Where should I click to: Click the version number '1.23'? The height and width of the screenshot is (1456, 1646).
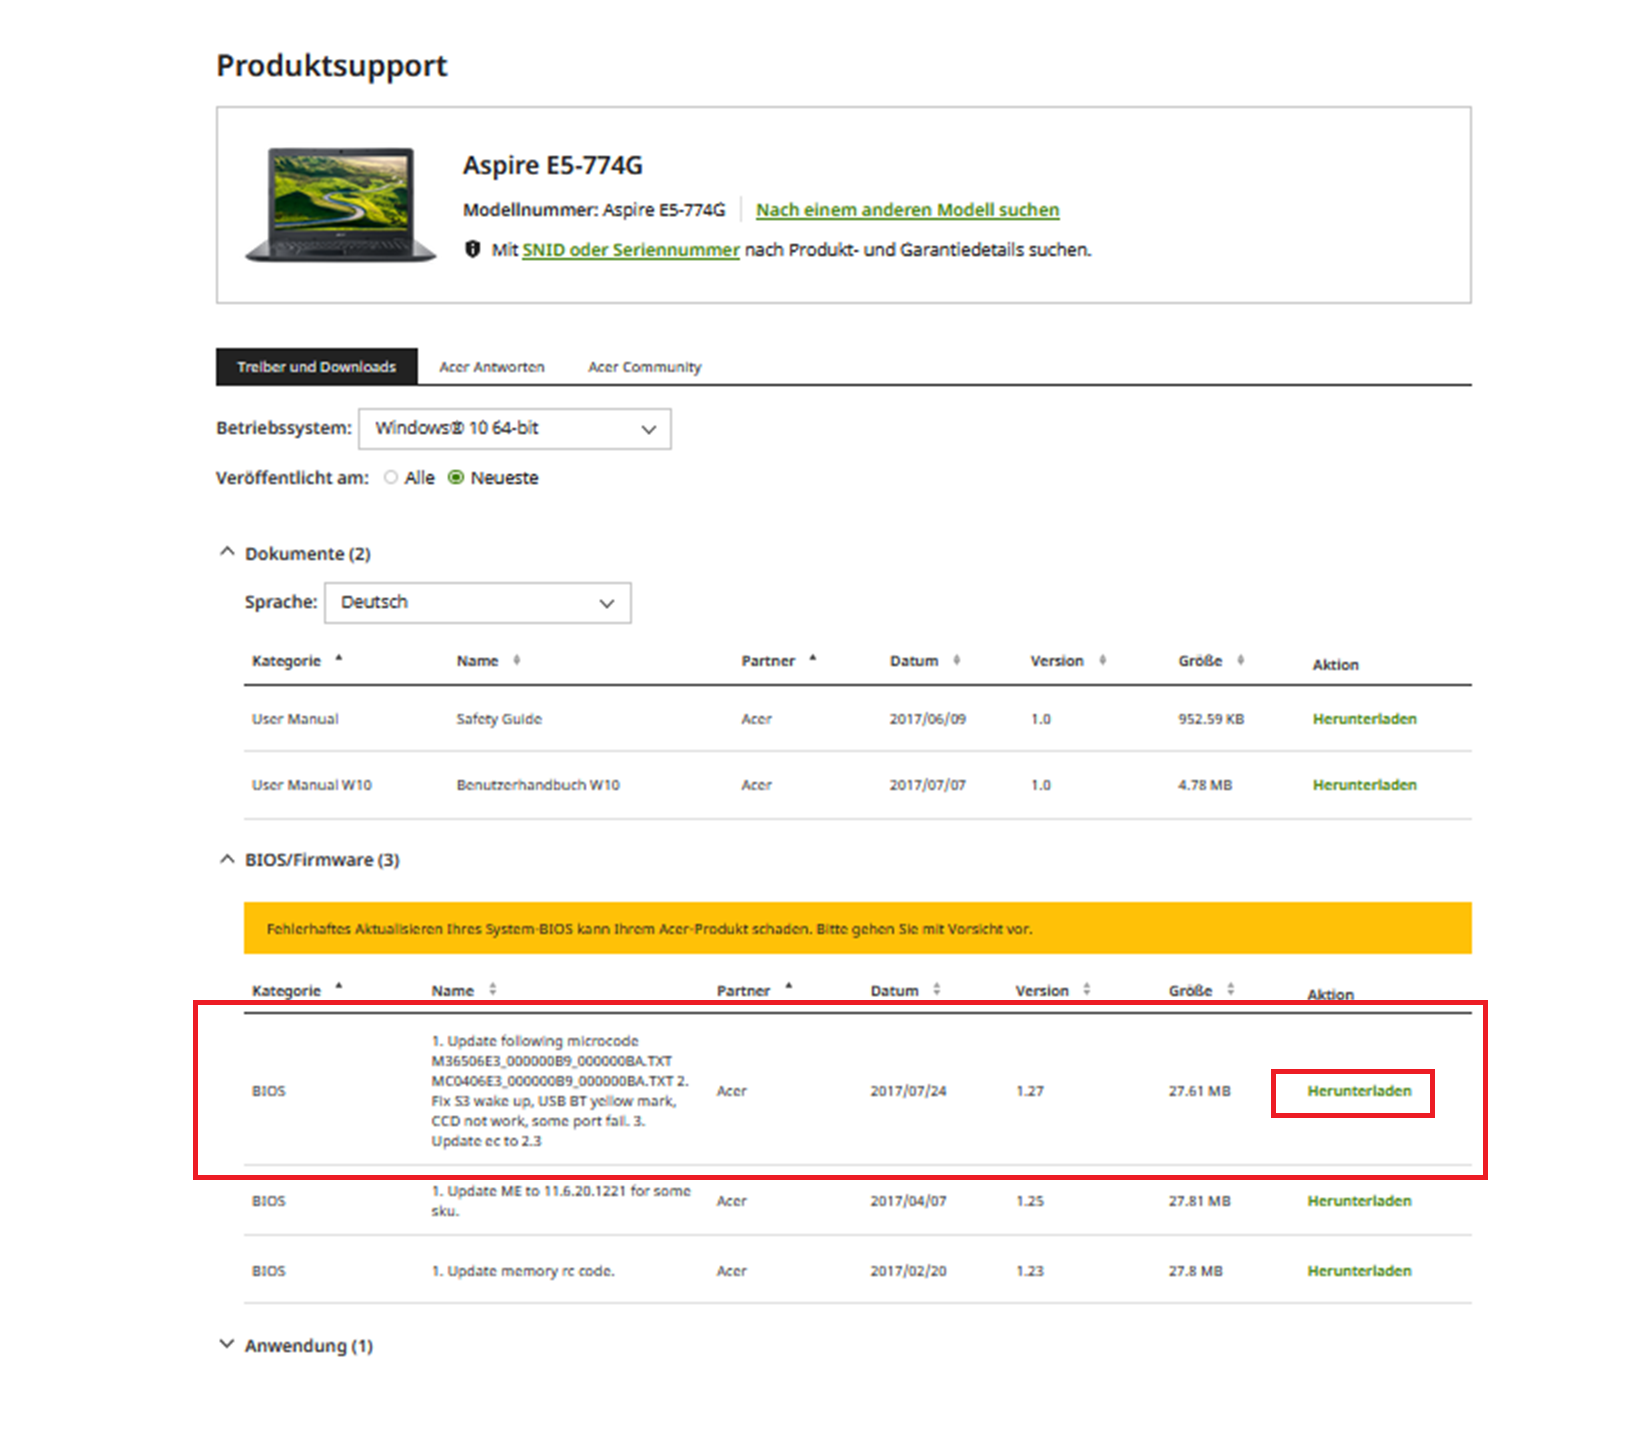coord(1030,1271)
